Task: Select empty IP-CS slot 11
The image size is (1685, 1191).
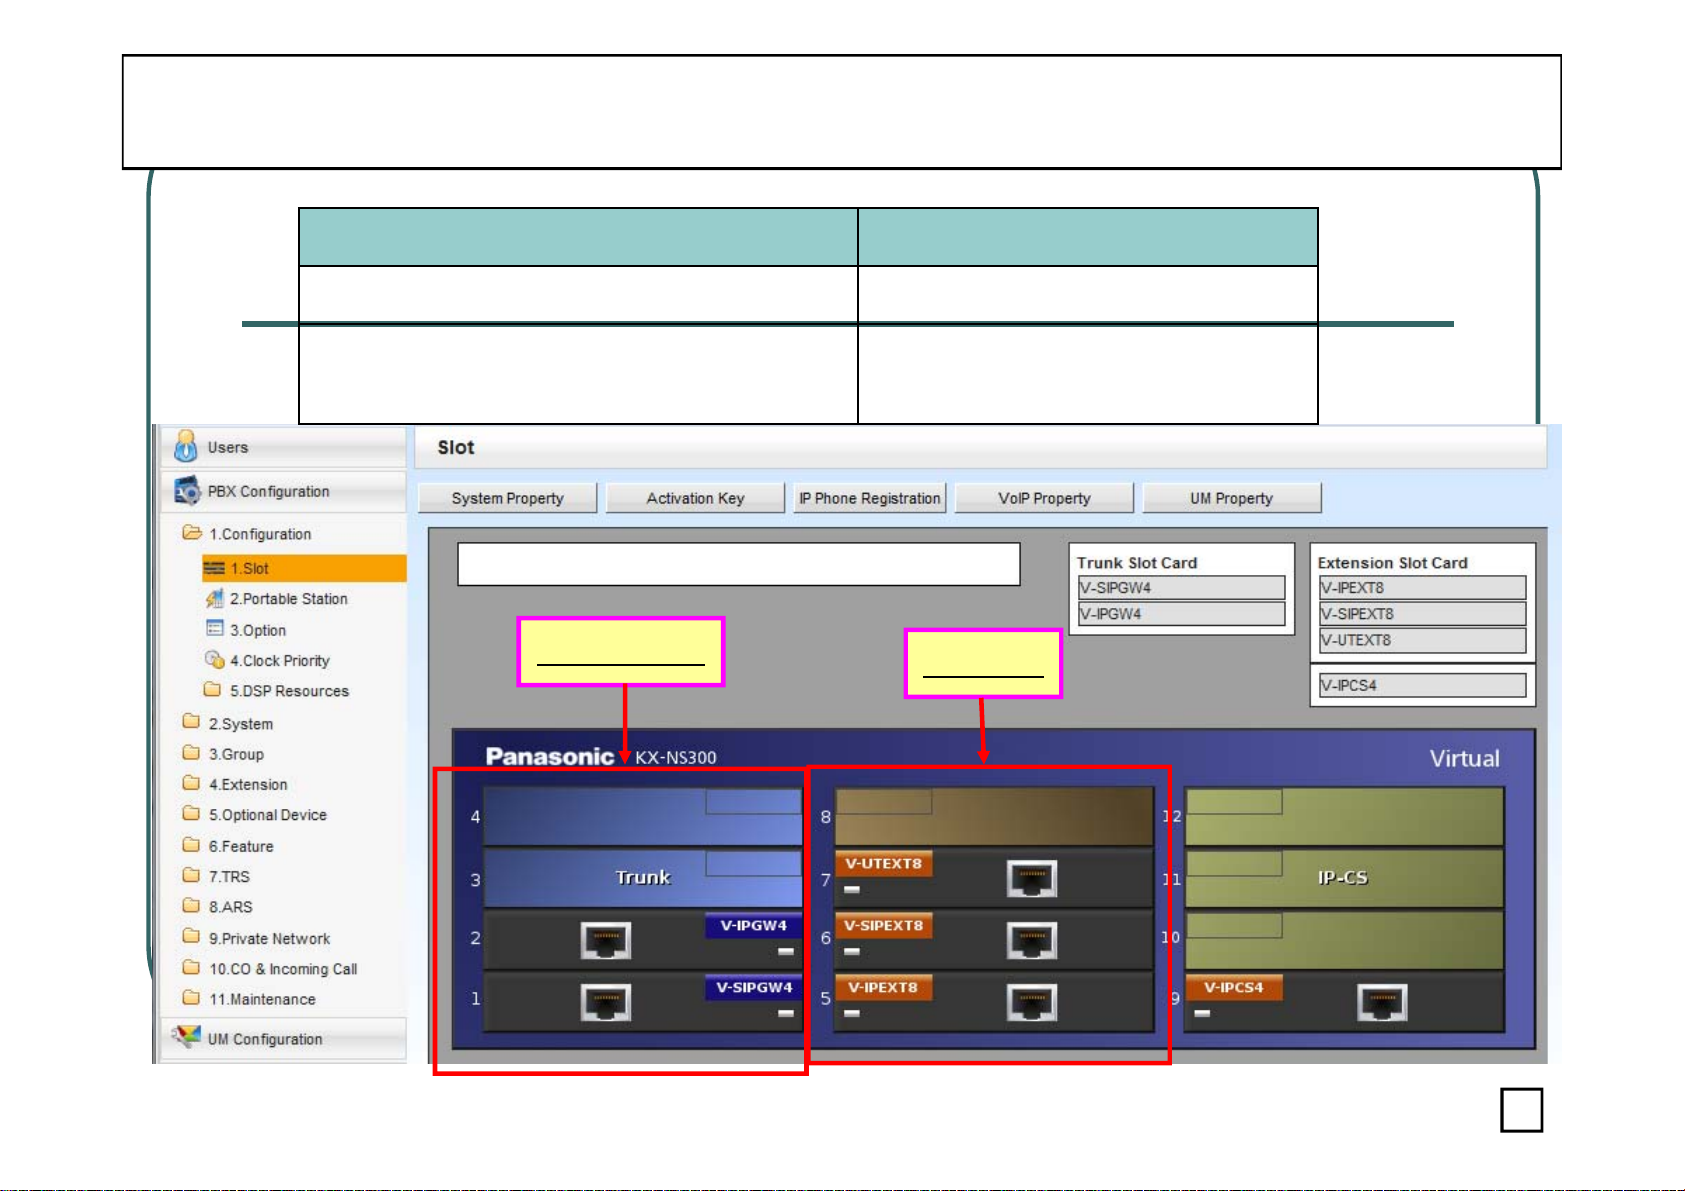Action: coord(1344,878)
